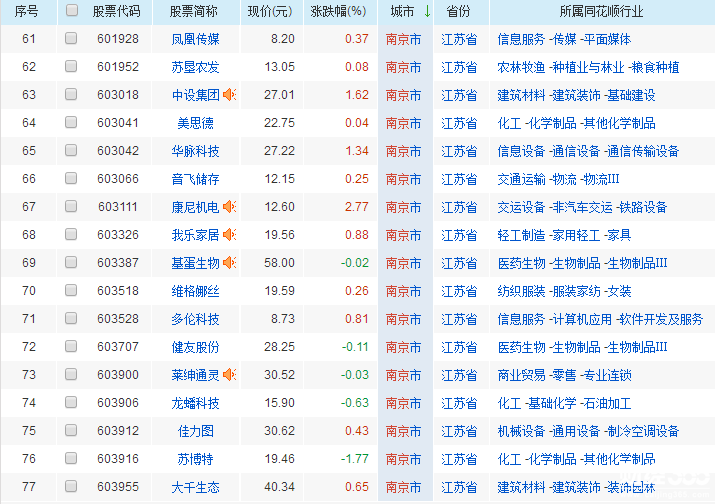Viewport: 715px width, 504px height.
Task: Click the green sort arrow in 城市 header
Action: tap(427, 11)
